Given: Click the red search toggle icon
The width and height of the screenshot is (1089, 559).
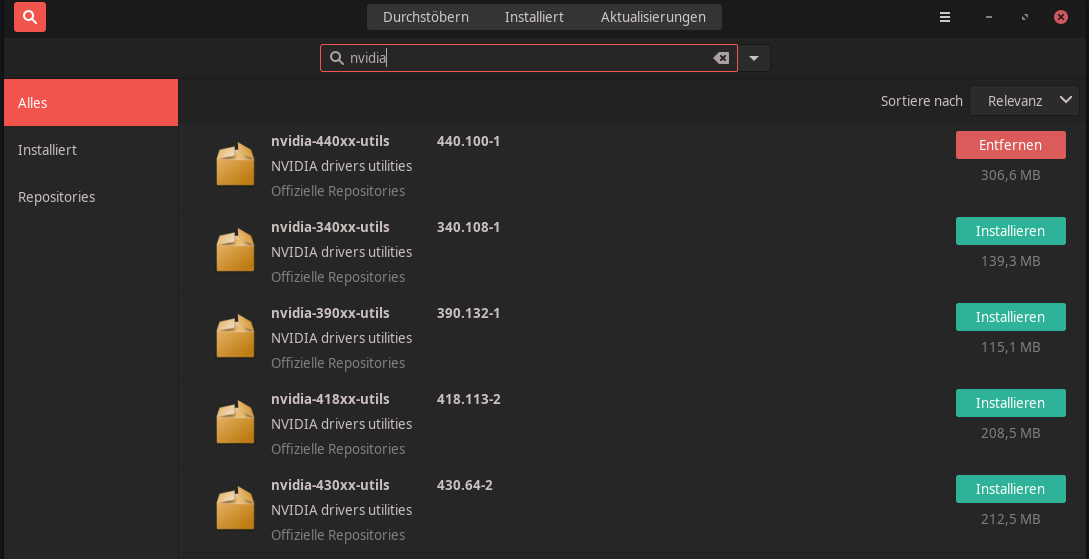Looking at the screenshot, I should click(30, 17).
